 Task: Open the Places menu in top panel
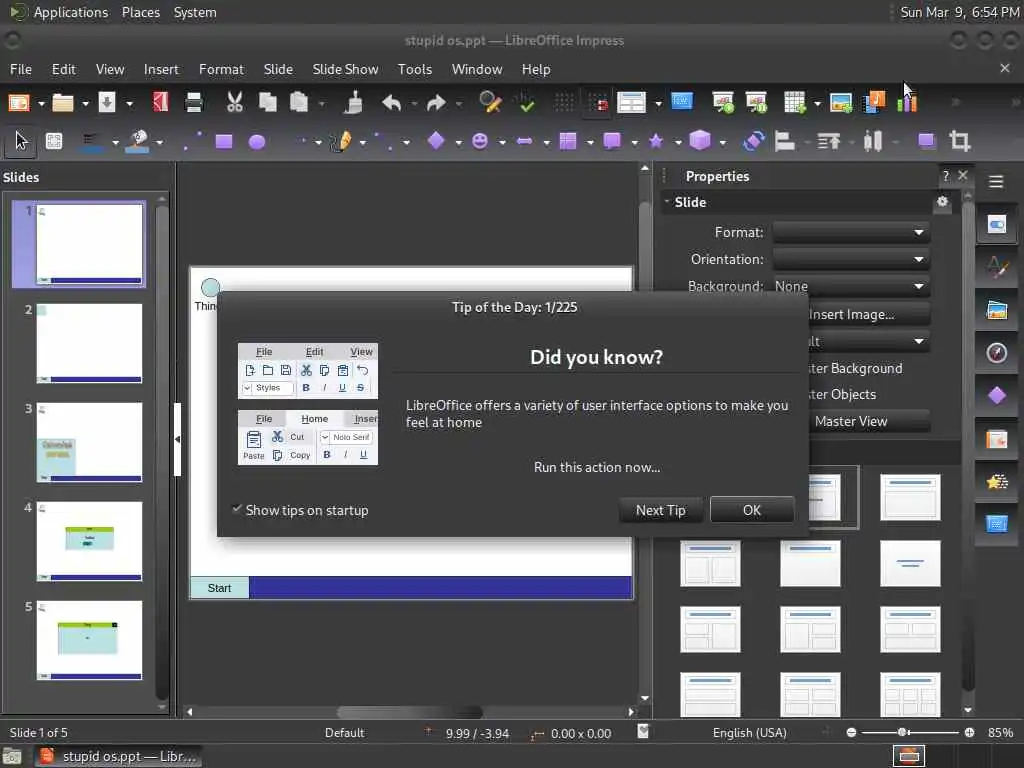(140, 12)
